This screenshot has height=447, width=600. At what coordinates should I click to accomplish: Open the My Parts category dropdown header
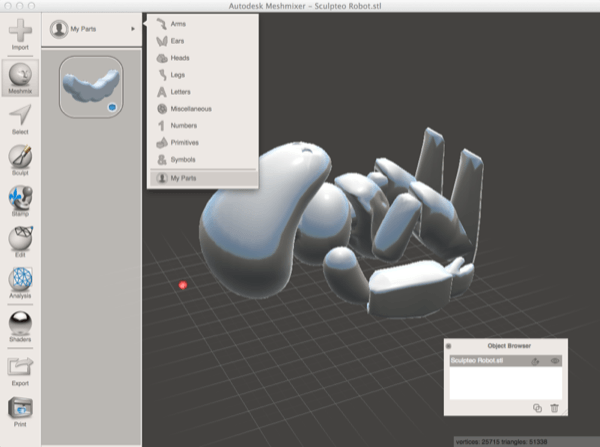[92, 29]
